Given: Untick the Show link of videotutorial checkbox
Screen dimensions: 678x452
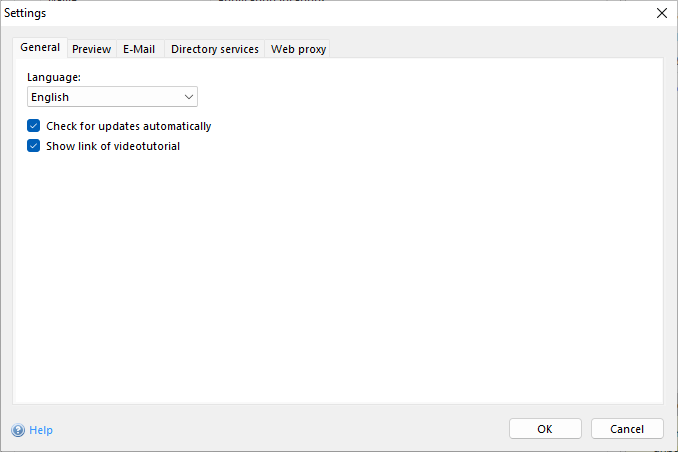Looking at the screenshot, I should click(34, 146).
